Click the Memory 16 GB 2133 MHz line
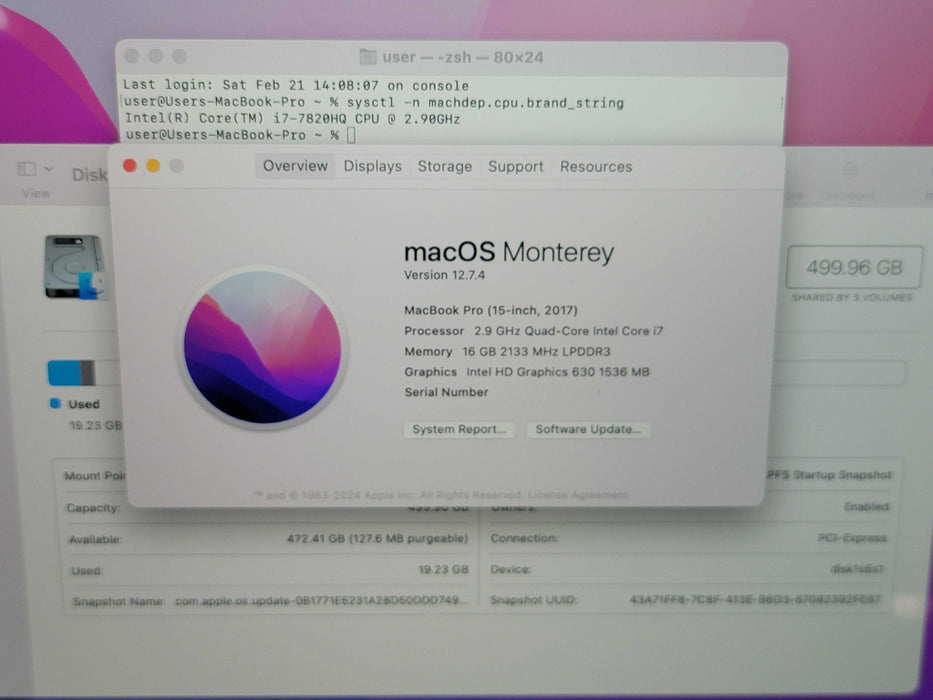 click(x=508, y=352)
